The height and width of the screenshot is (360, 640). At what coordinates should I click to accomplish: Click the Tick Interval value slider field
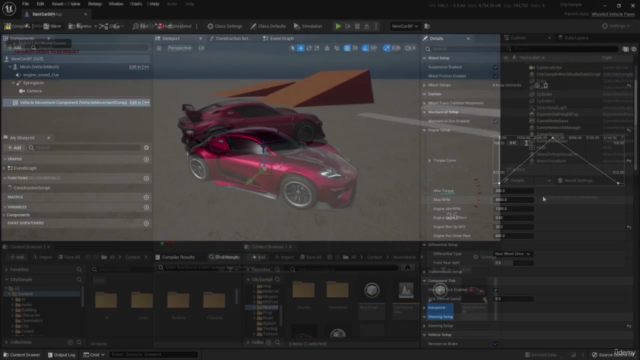pos(513,299)
